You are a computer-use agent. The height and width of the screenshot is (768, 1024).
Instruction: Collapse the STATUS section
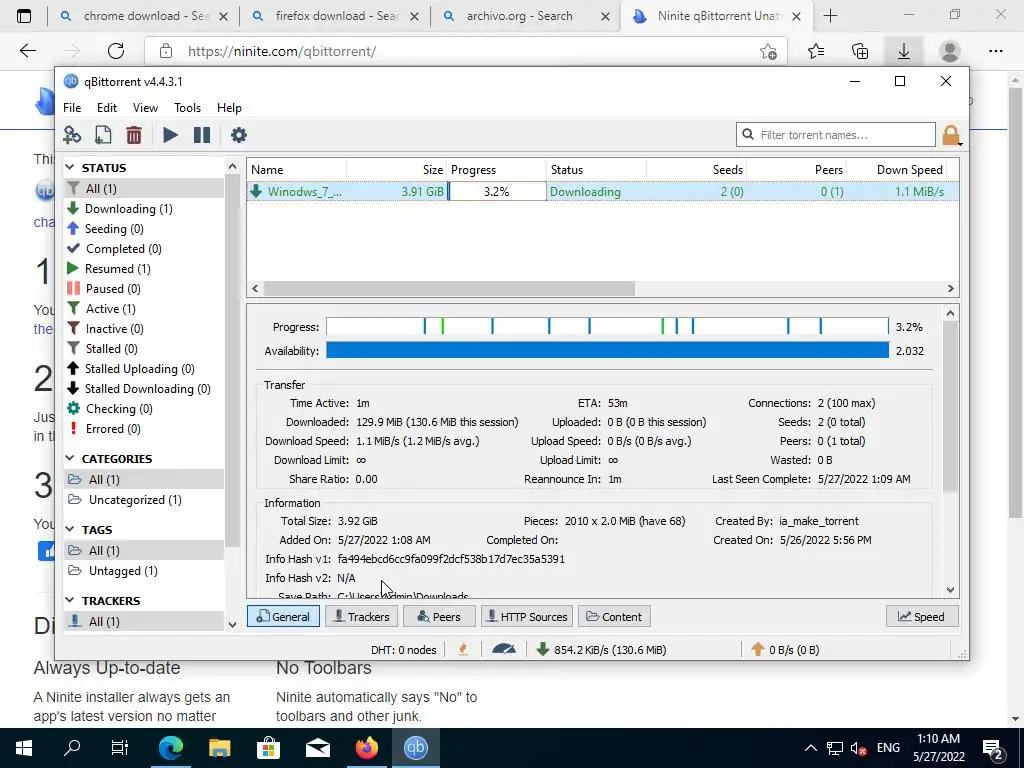[x=70, y=168]
